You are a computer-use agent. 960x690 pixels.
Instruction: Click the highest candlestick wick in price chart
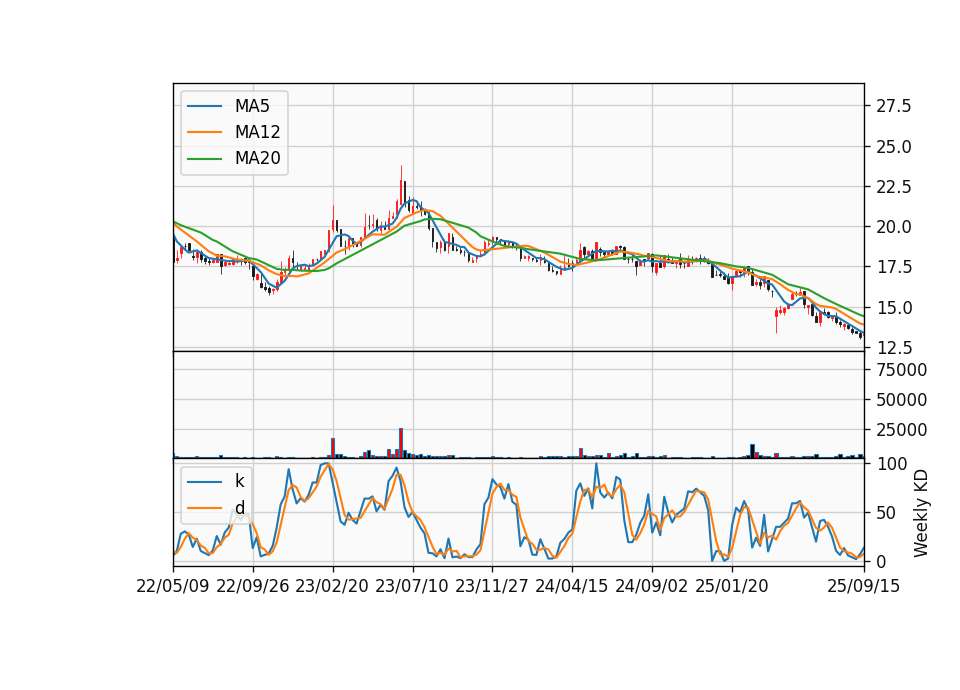pyautogui.click(x=402, y=184)
